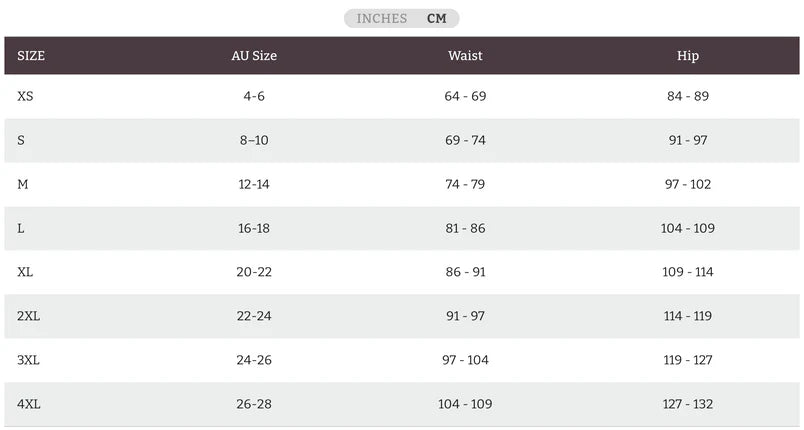Click the SIZE column header
Image resolution: width=804 pixels, height=430 pixels.
click(x=31, y=56)
